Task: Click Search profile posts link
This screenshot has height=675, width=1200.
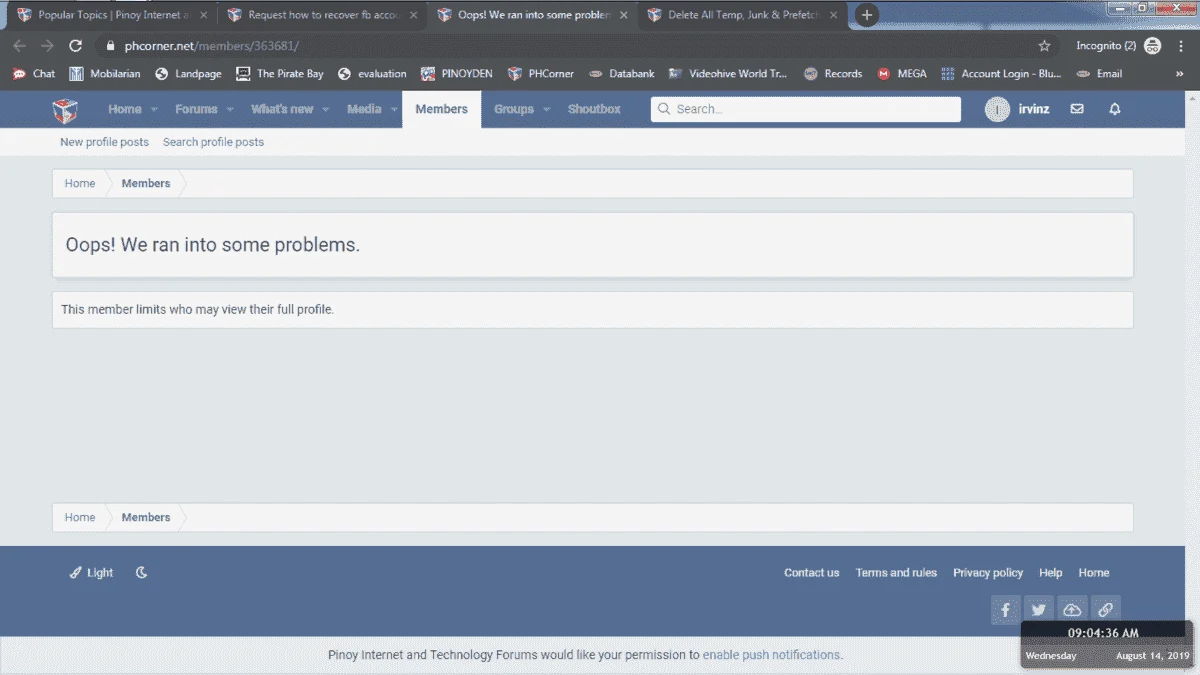Action: coord(213,142)
